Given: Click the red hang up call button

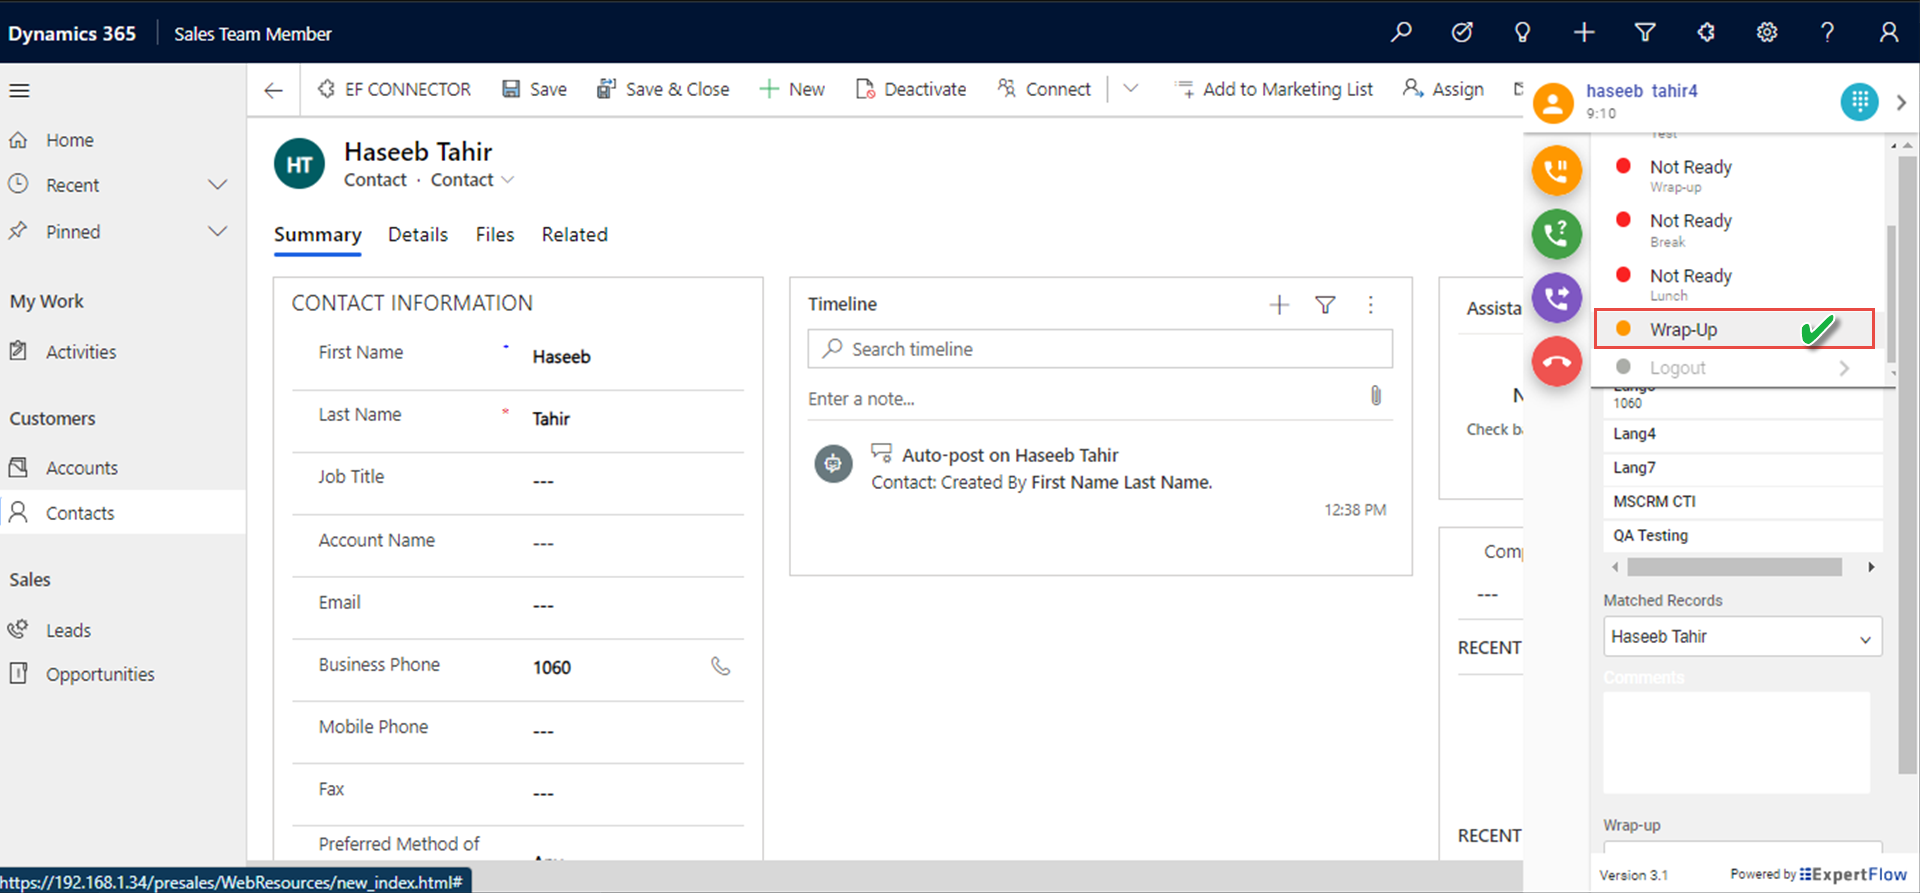Looking at the screenshot, I should pyautogui.click(x=1556, y=361).
